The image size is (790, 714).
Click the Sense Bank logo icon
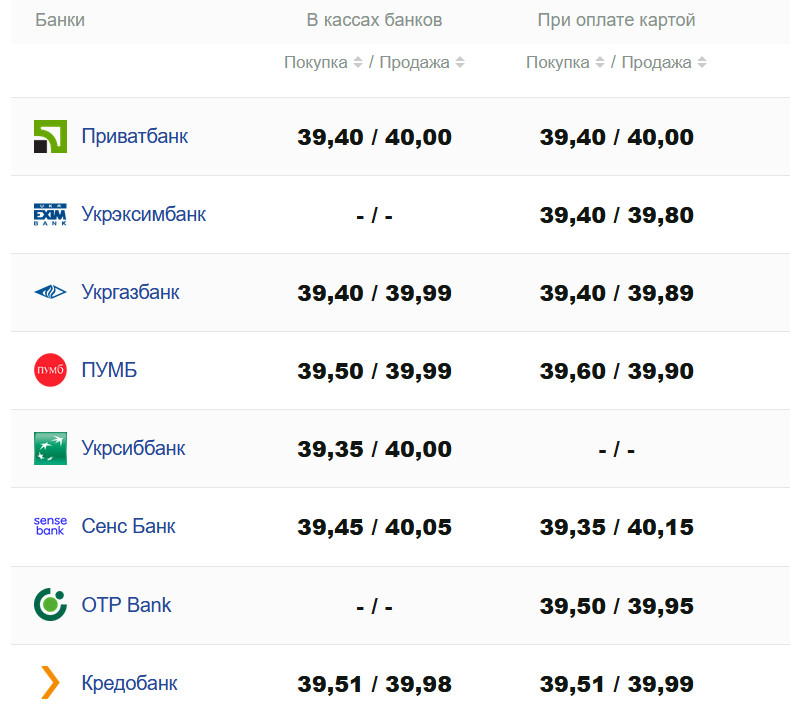pos(50,526)
